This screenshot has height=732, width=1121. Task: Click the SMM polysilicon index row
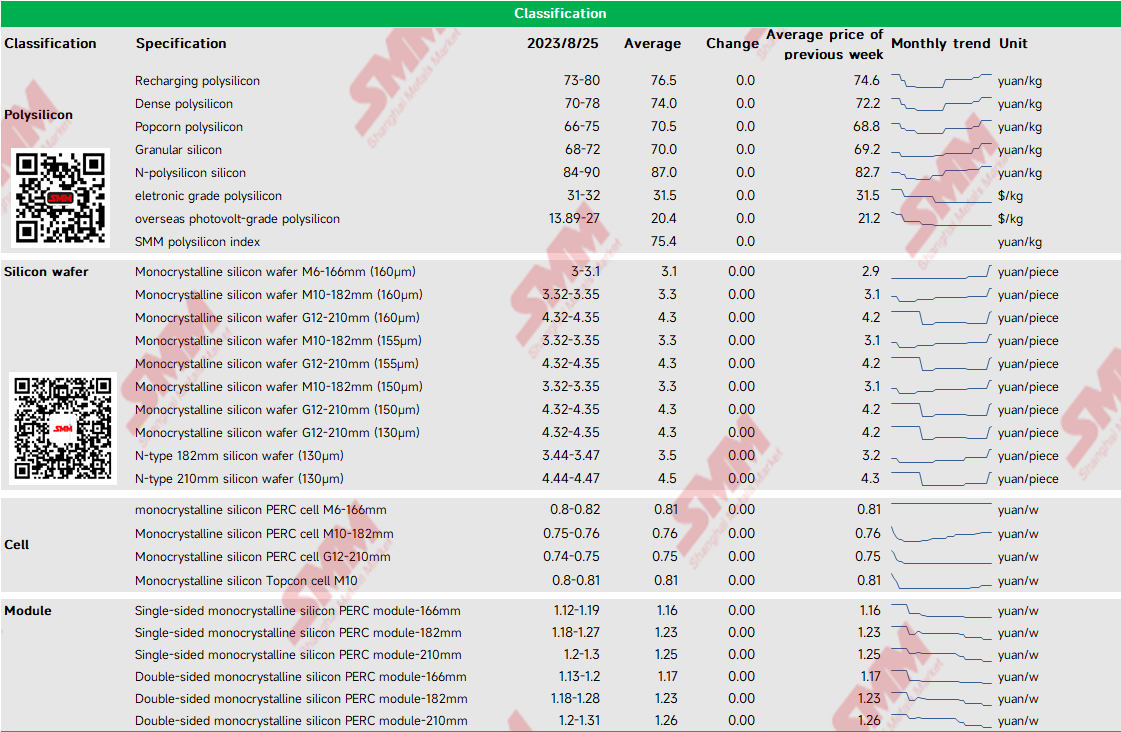[x=560, y=242]
